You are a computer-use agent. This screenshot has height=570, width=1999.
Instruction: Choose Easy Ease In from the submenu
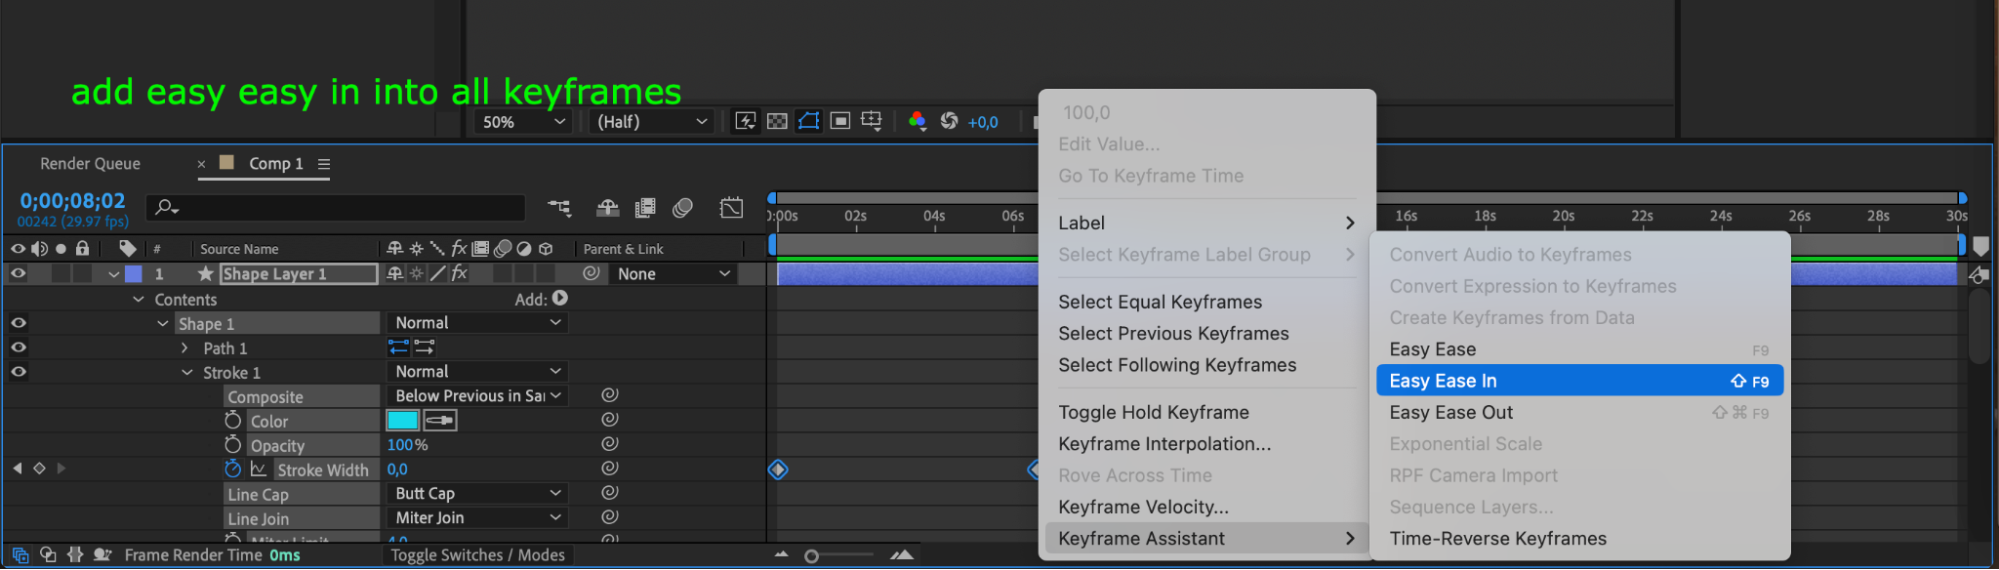tap(1578, 381)
